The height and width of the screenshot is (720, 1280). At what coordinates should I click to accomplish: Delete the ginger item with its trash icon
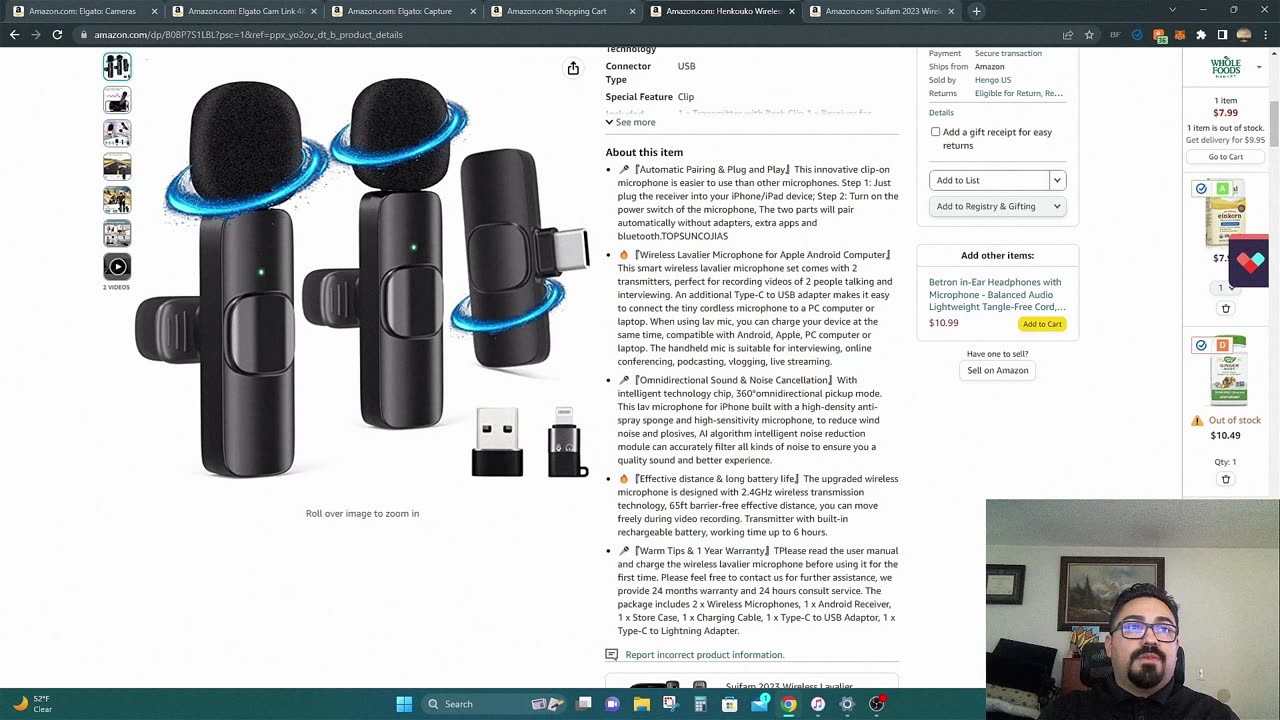1226,479
